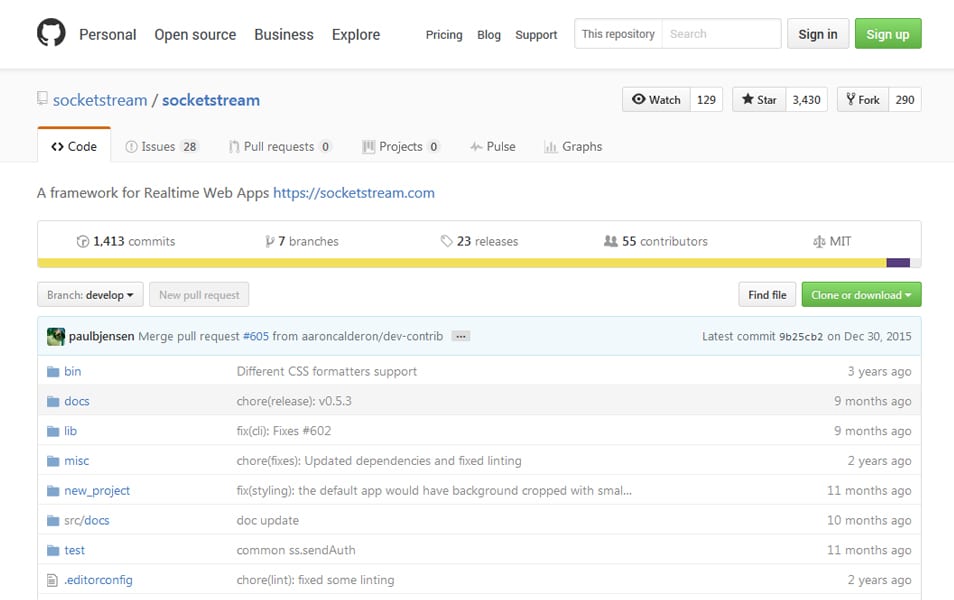
Task: View the 1,413 commits history
Action: 126,242
